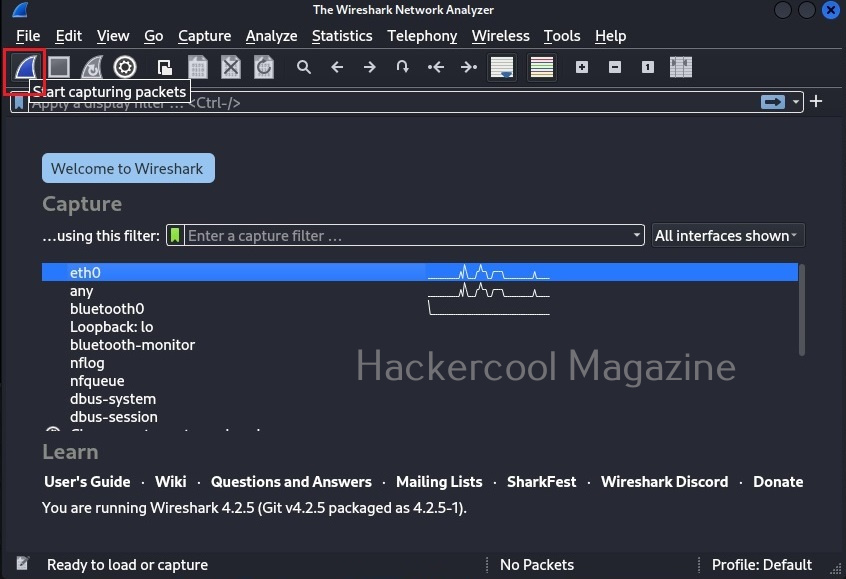
Task: Select the eth0 interface
Action: coord(420,273)
